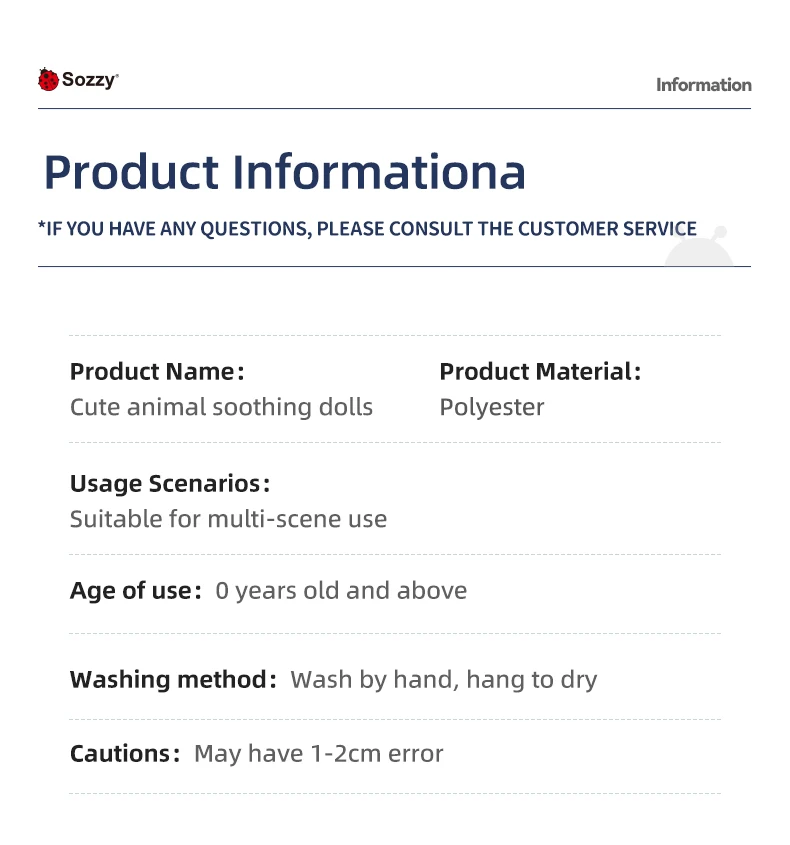
Task: Click "Wash by hand, hang to dry" text
Action: pos(443,680)
